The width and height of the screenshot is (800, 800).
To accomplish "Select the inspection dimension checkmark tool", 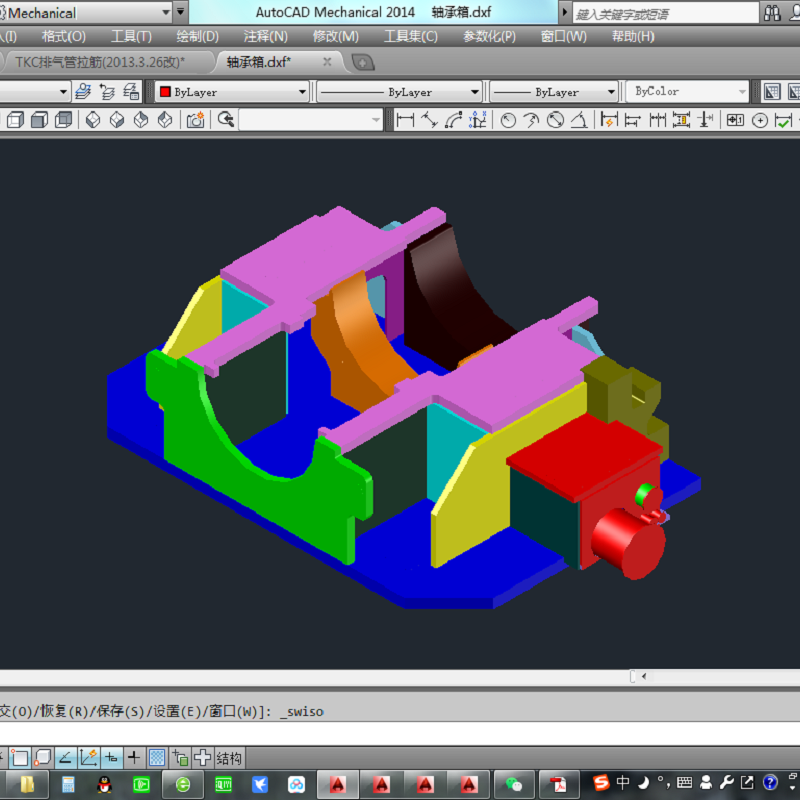I will coord(783,120).
